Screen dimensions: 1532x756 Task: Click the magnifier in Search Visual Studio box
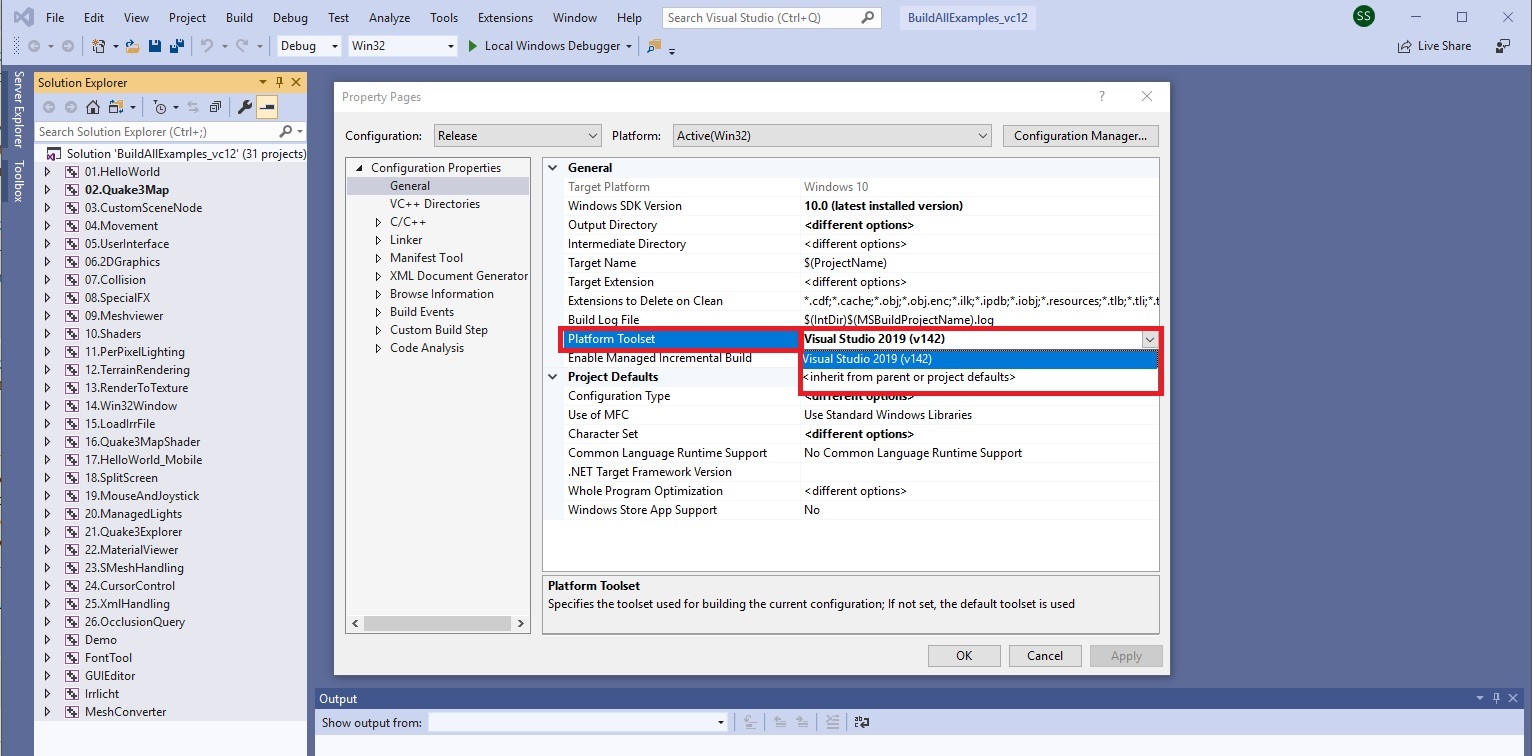(868, 17)
